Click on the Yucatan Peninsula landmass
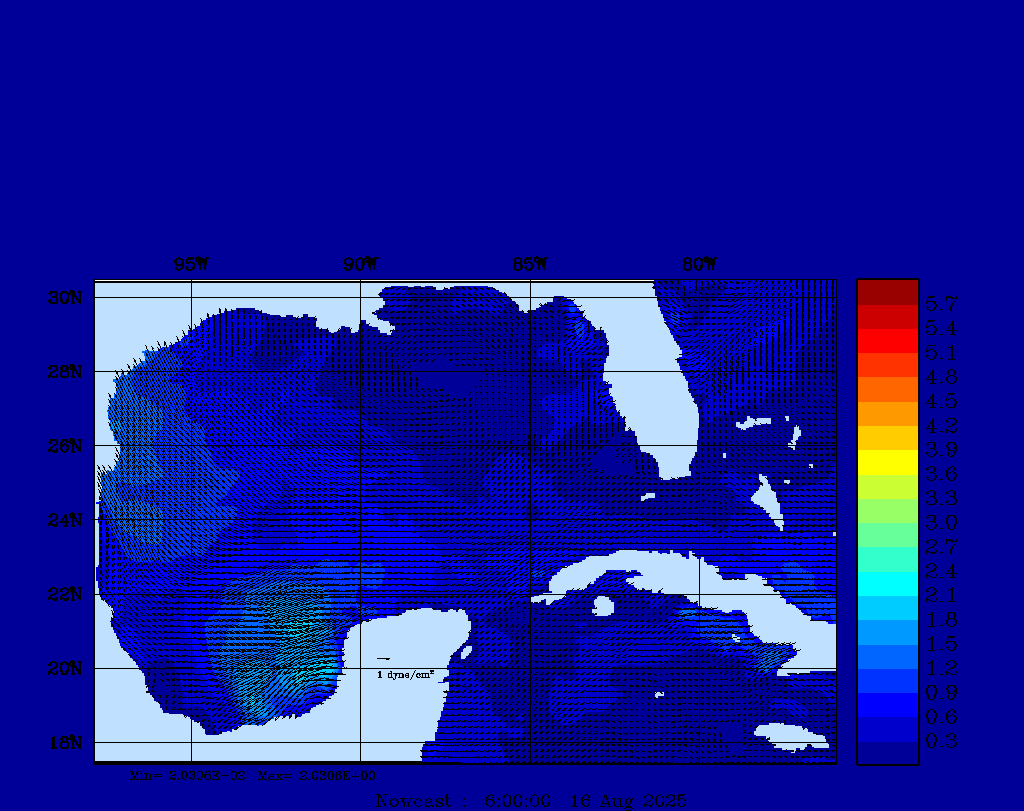The width and height of the screenshot is (1024, 811). 410,650
